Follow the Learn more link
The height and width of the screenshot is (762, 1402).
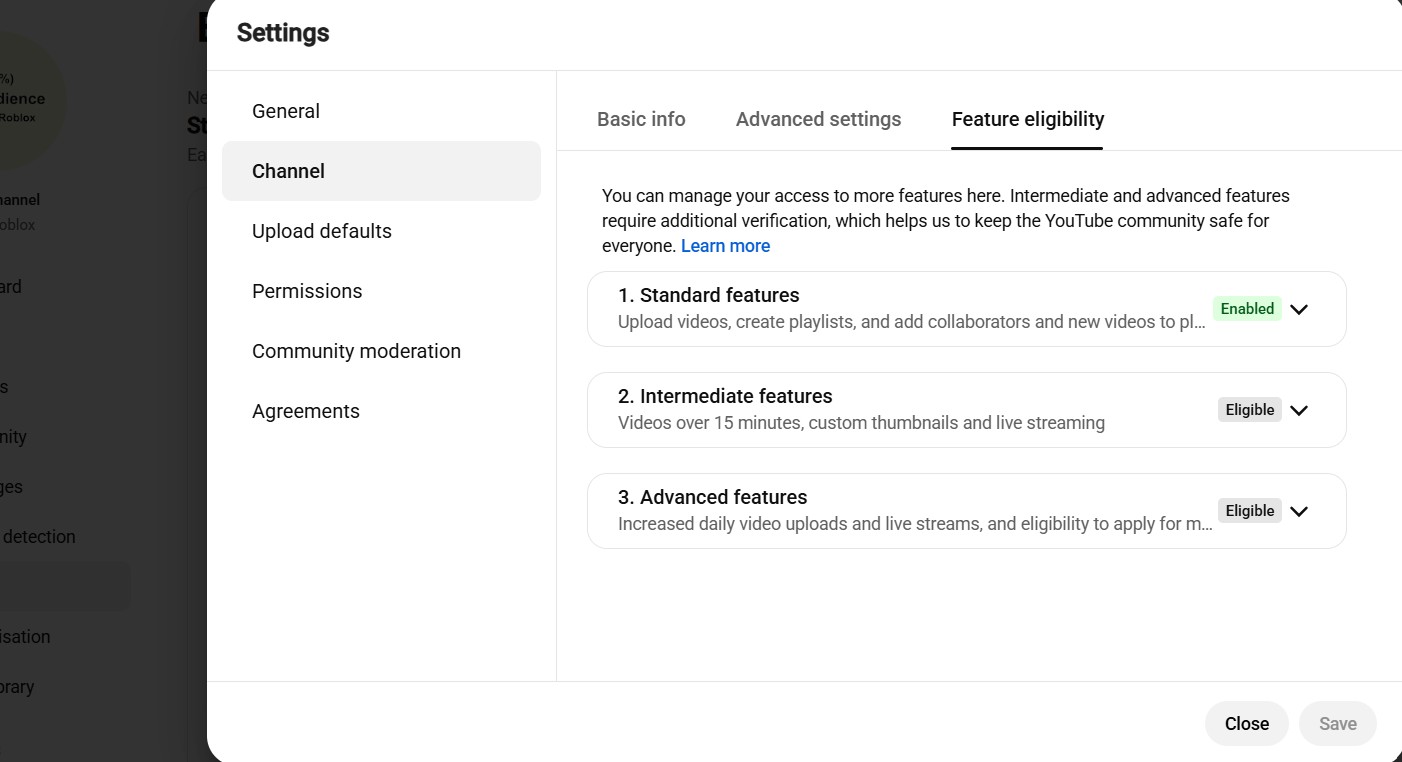(x=725, y=246)
